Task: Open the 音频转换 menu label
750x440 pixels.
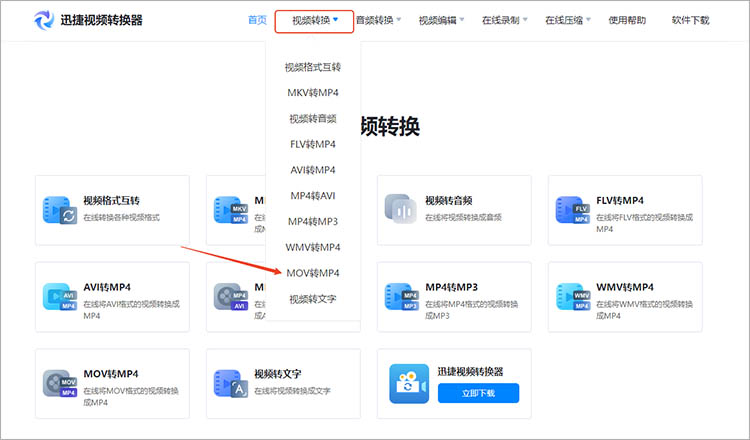Action: click(375, 20)
